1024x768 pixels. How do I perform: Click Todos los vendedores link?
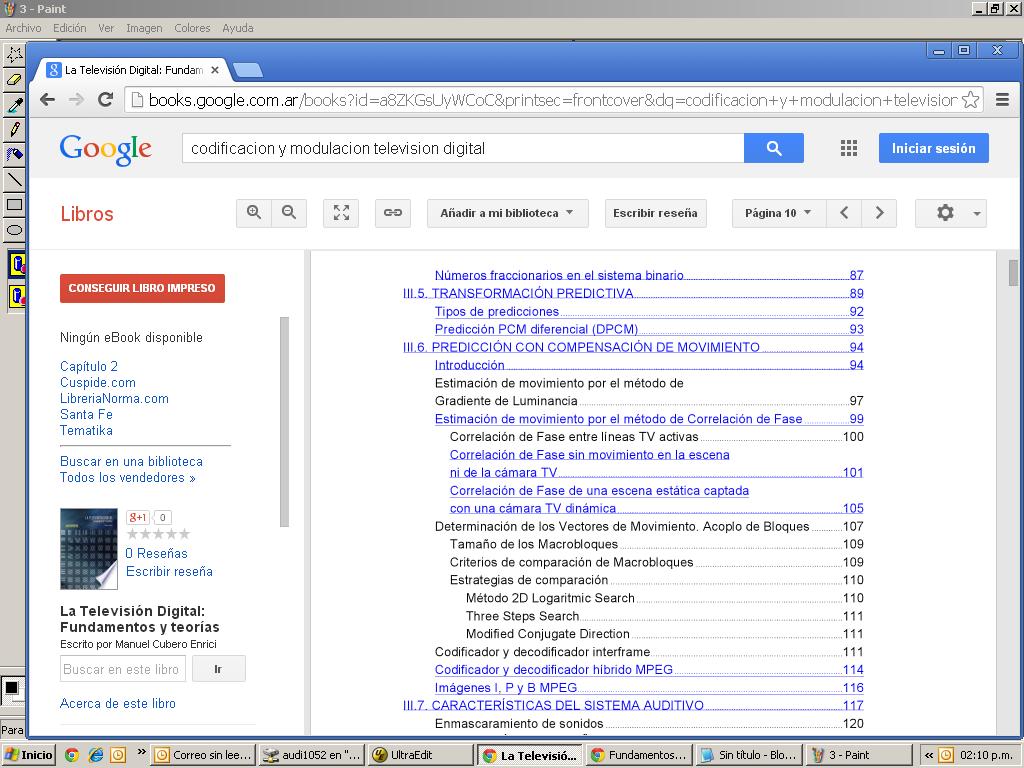coord(128,477)
